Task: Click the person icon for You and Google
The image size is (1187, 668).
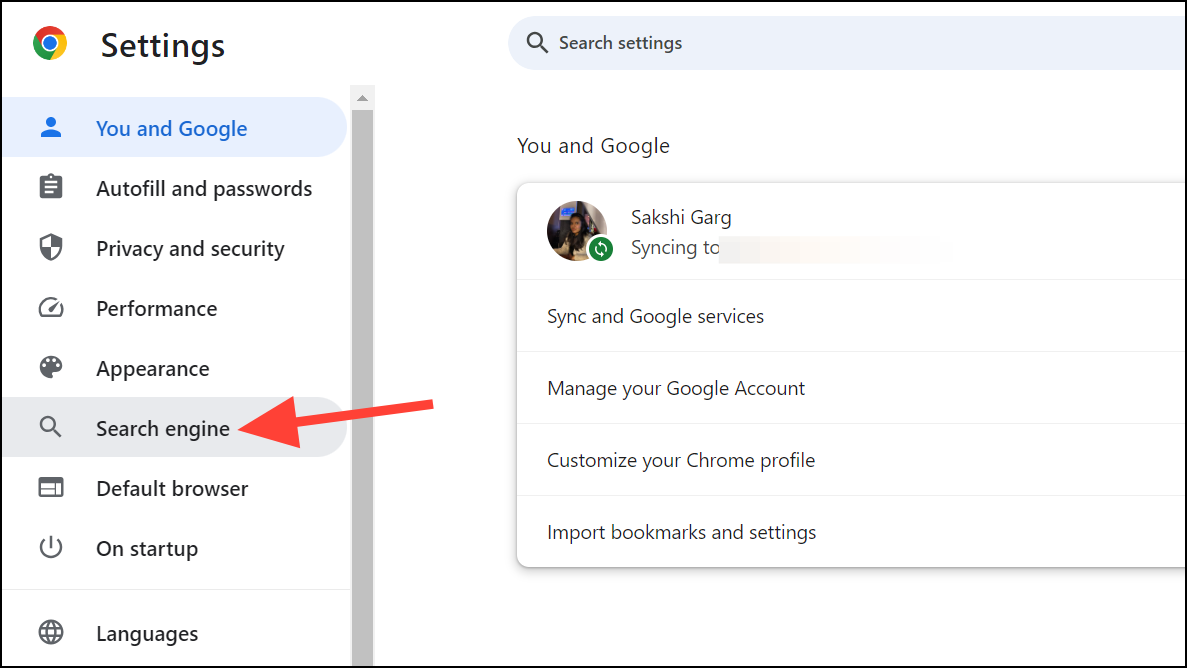Action: click(x=51, y=127)
